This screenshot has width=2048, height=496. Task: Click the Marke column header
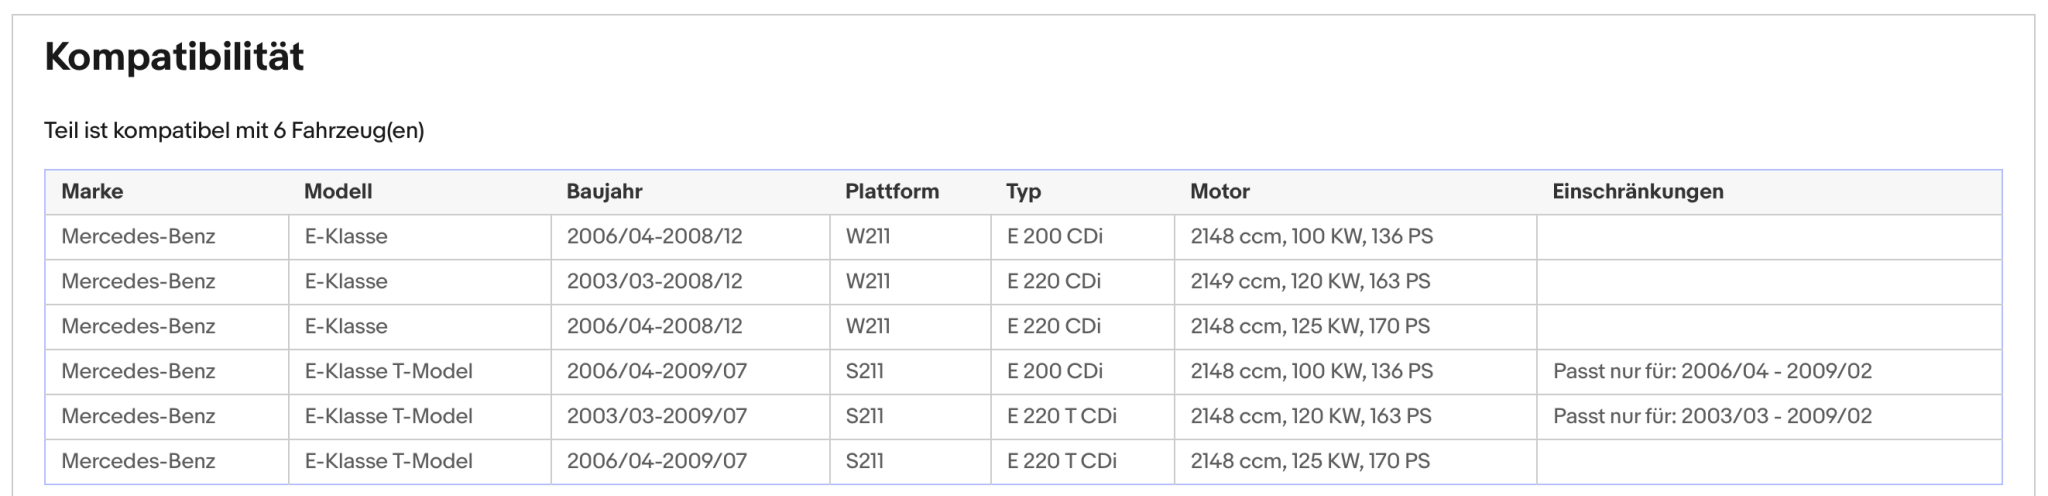92,191
